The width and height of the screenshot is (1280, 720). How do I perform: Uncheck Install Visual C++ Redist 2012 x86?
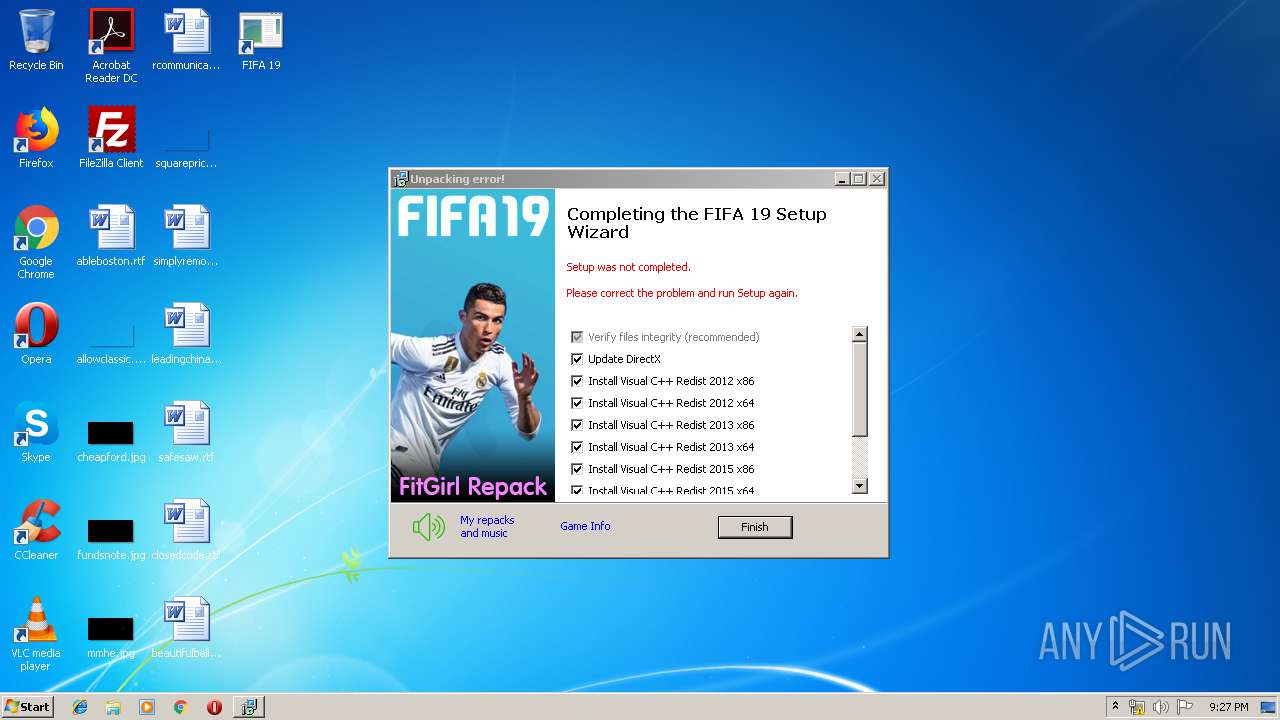click(577, 381)
